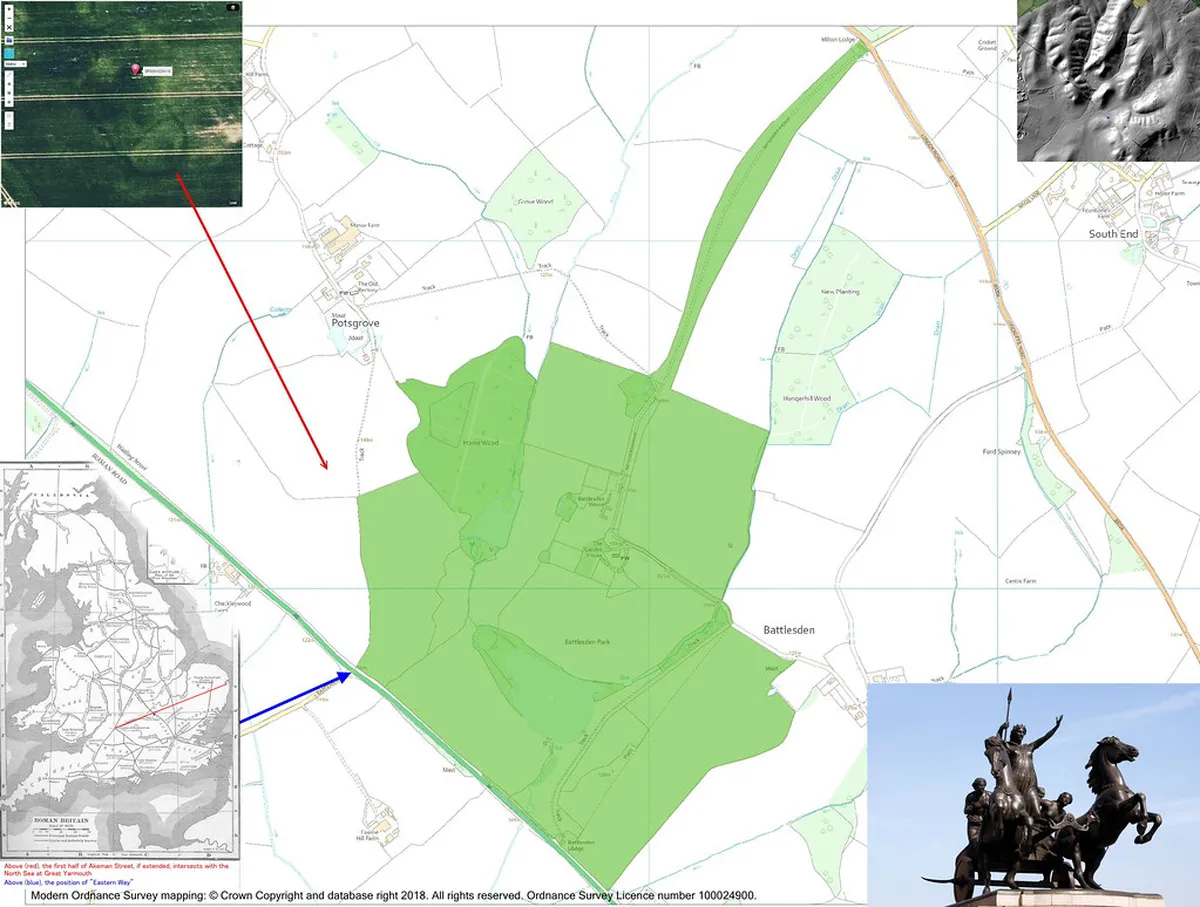Toggle the dark switch at aerial inset top-right

point(234,8)
